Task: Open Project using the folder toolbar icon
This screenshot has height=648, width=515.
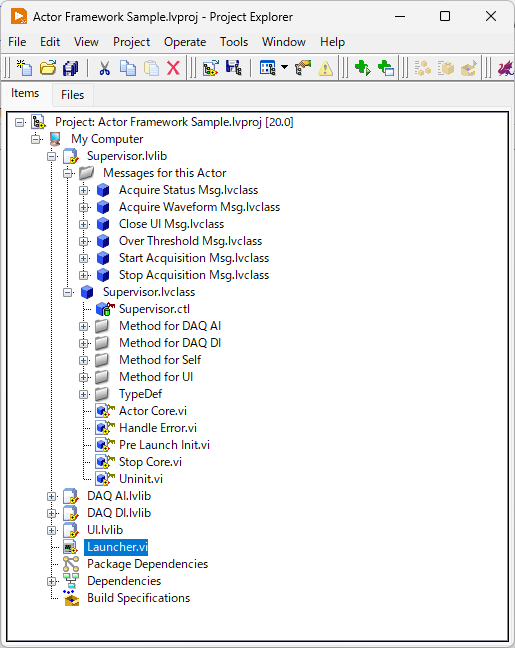Action: (x=48, y=68)
